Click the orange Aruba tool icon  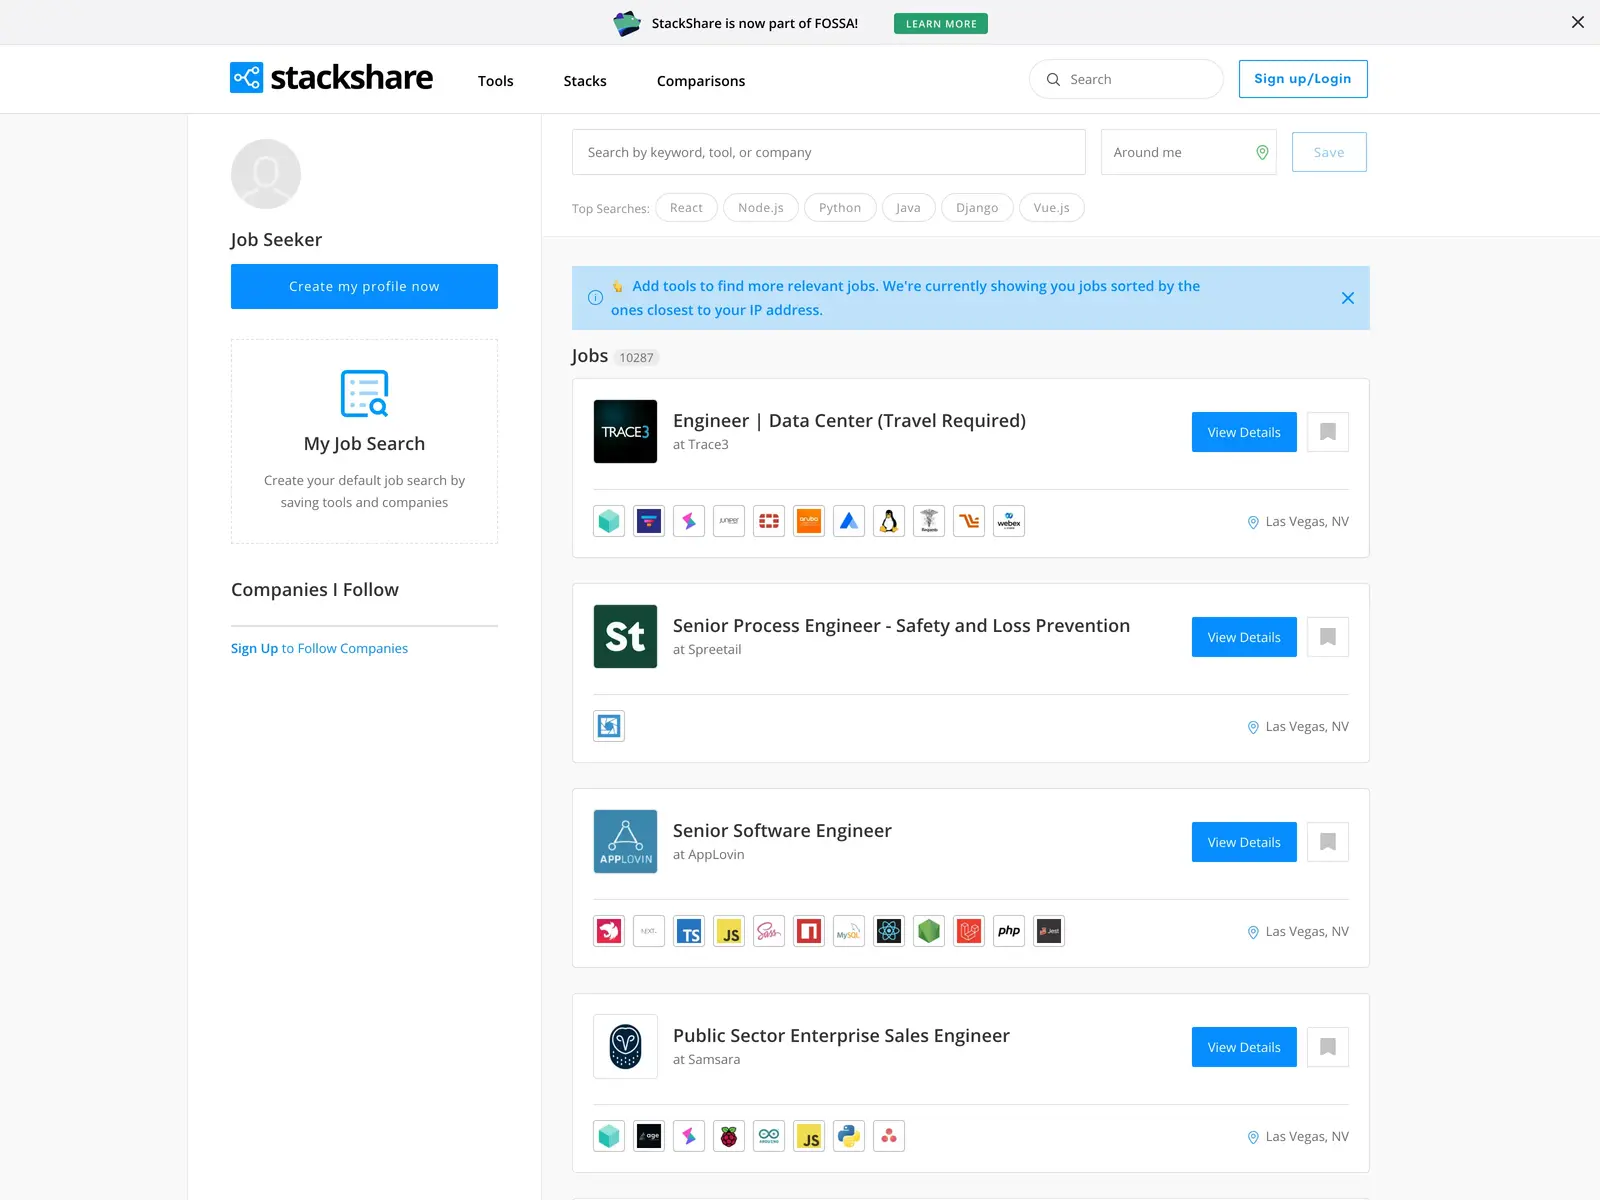tap(809, 521)
